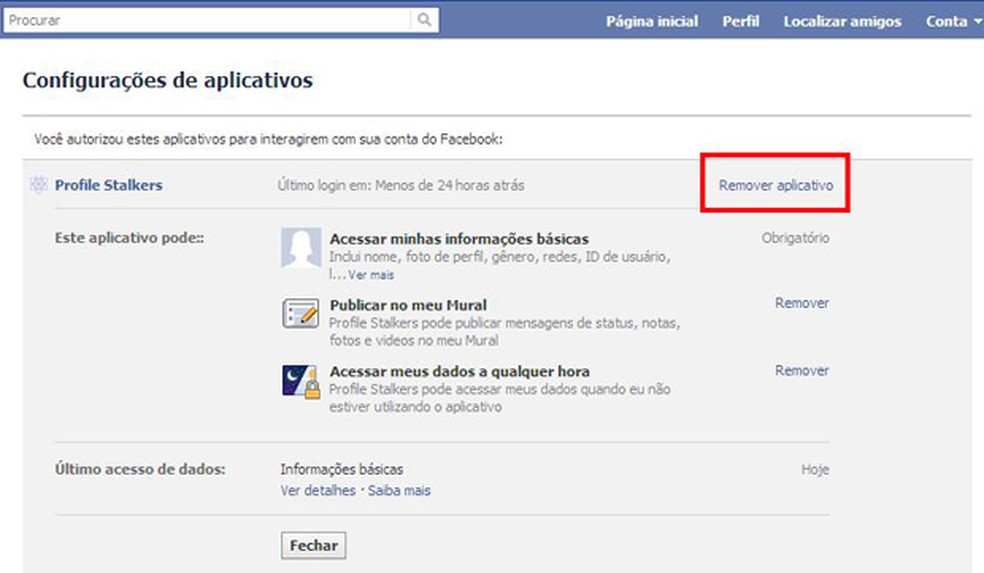Click the Fechar button
The height and width of the screenshot is (573, 984).
[313, 545]
